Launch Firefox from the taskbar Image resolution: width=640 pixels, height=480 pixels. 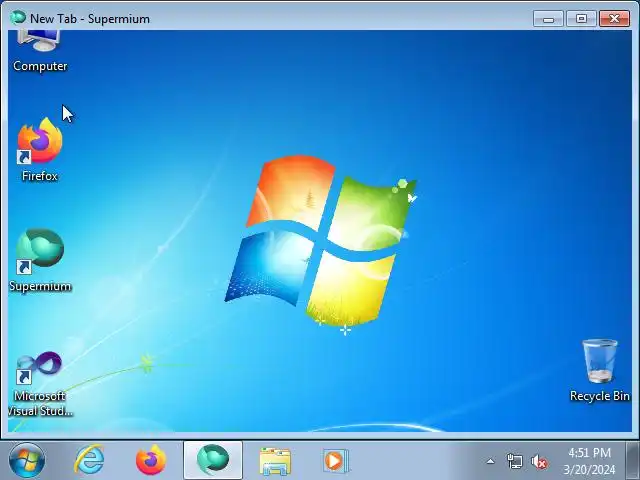pyautogui.click(x=151, y=460)
